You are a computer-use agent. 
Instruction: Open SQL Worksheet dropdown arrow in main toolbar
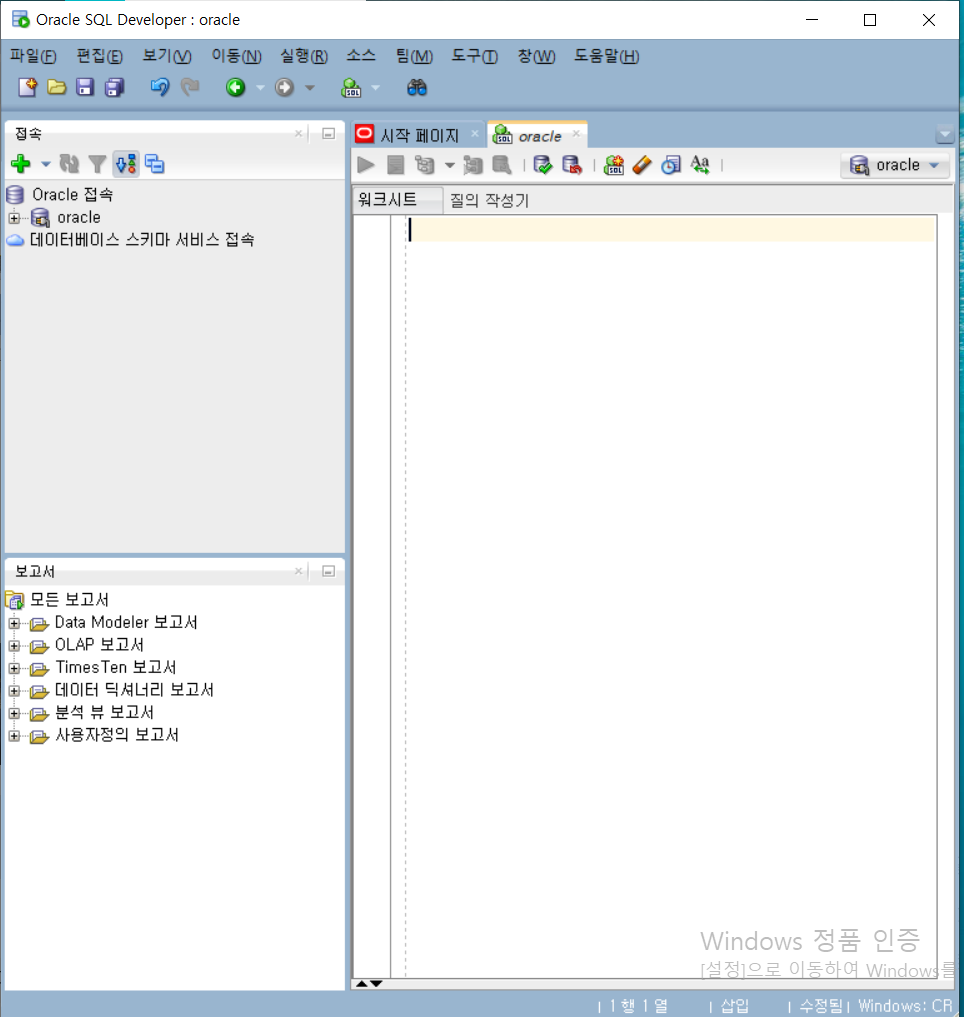pyautogui.click(x=375, y=88)
